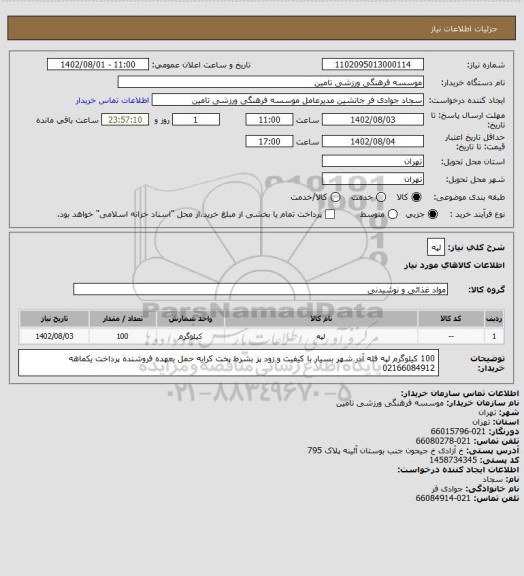Select the متوسط purchase type radio
Screen dimensions: 524x576
393,214
